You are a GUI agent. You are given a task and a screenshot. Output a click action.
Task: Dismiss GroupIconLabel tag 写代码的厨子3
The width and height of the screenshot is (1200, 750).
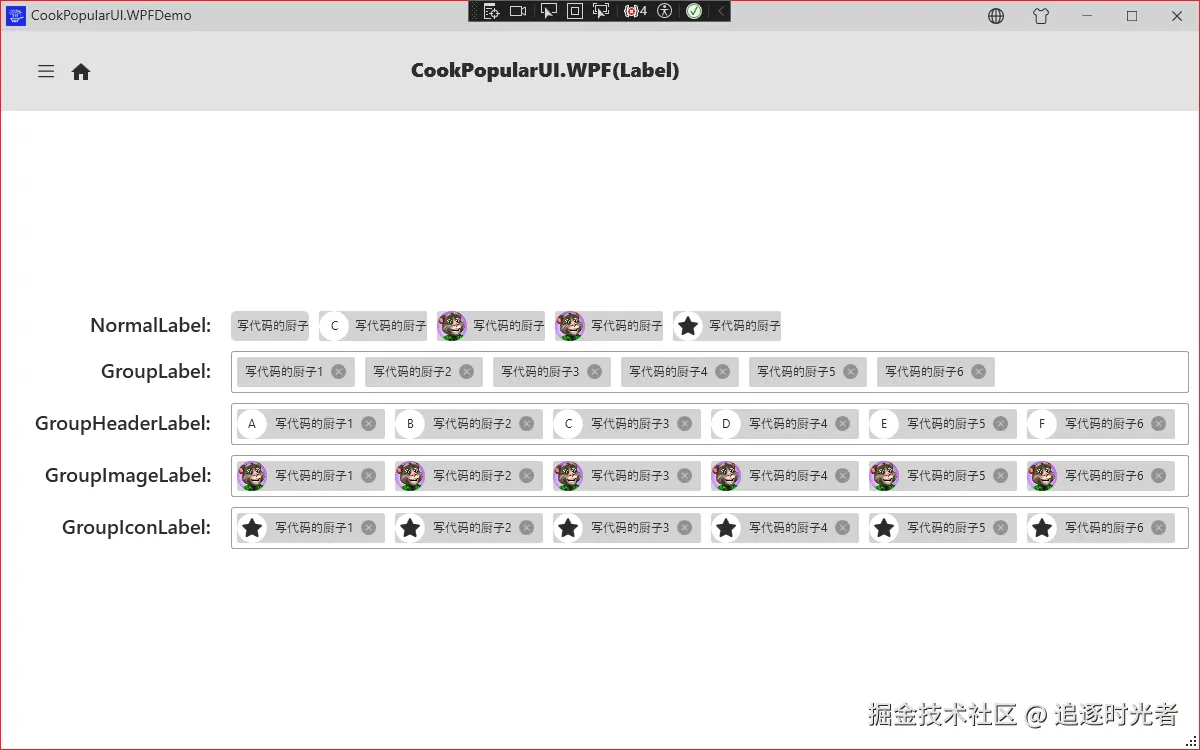(685, 528)
